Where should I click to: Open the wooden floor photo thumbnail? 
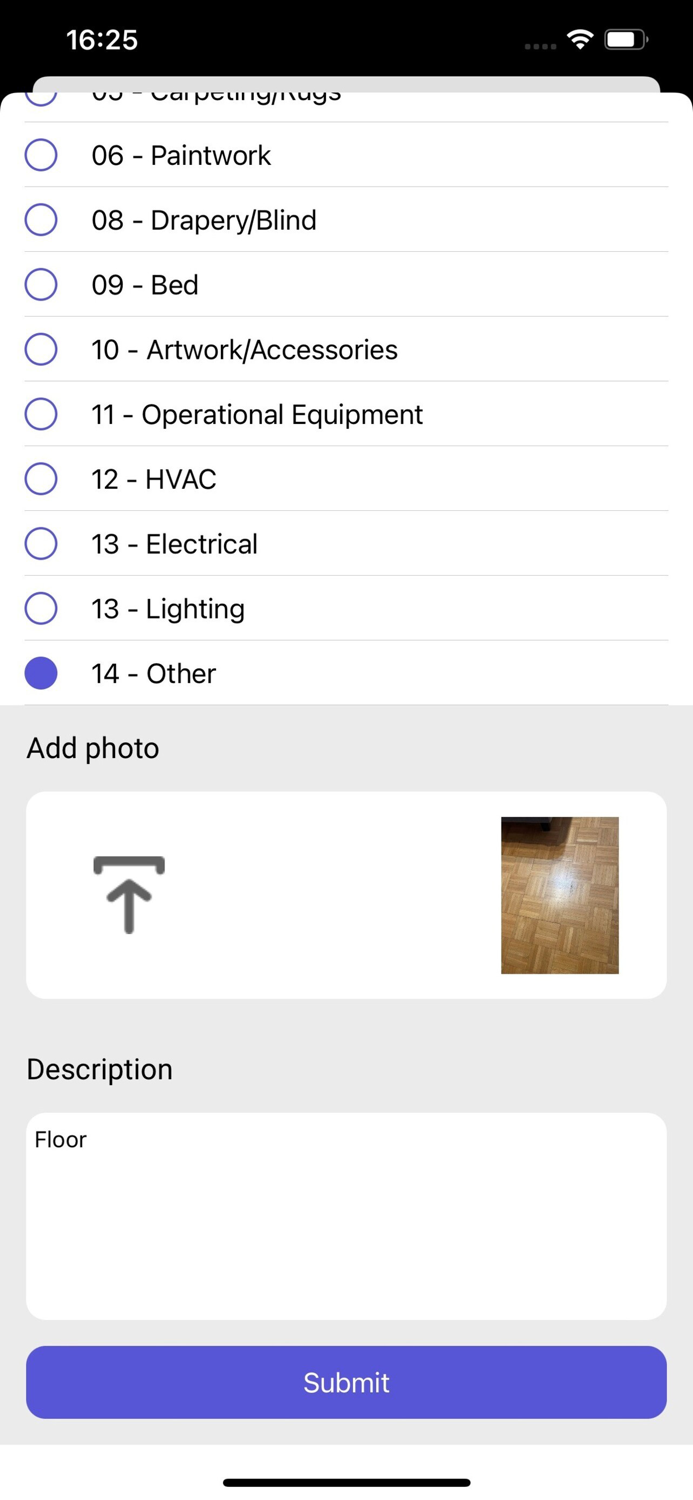tap(559, 895)
